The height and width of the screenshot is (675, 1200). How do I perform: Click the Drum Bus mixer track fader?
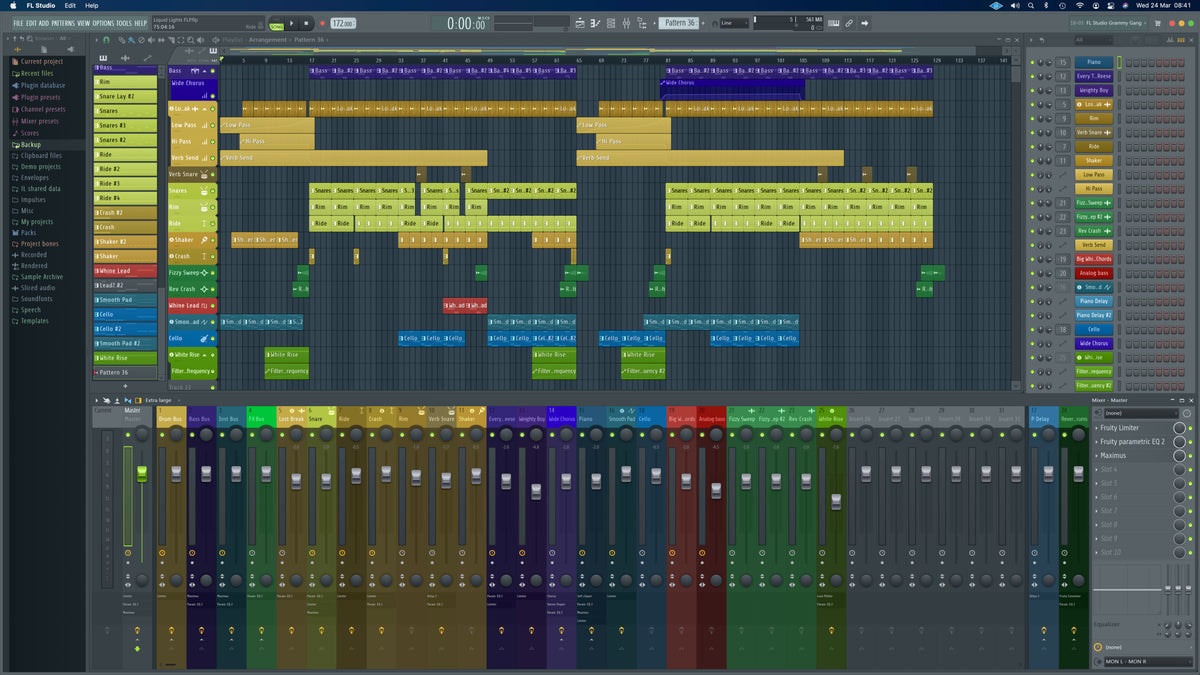point(176,472)
